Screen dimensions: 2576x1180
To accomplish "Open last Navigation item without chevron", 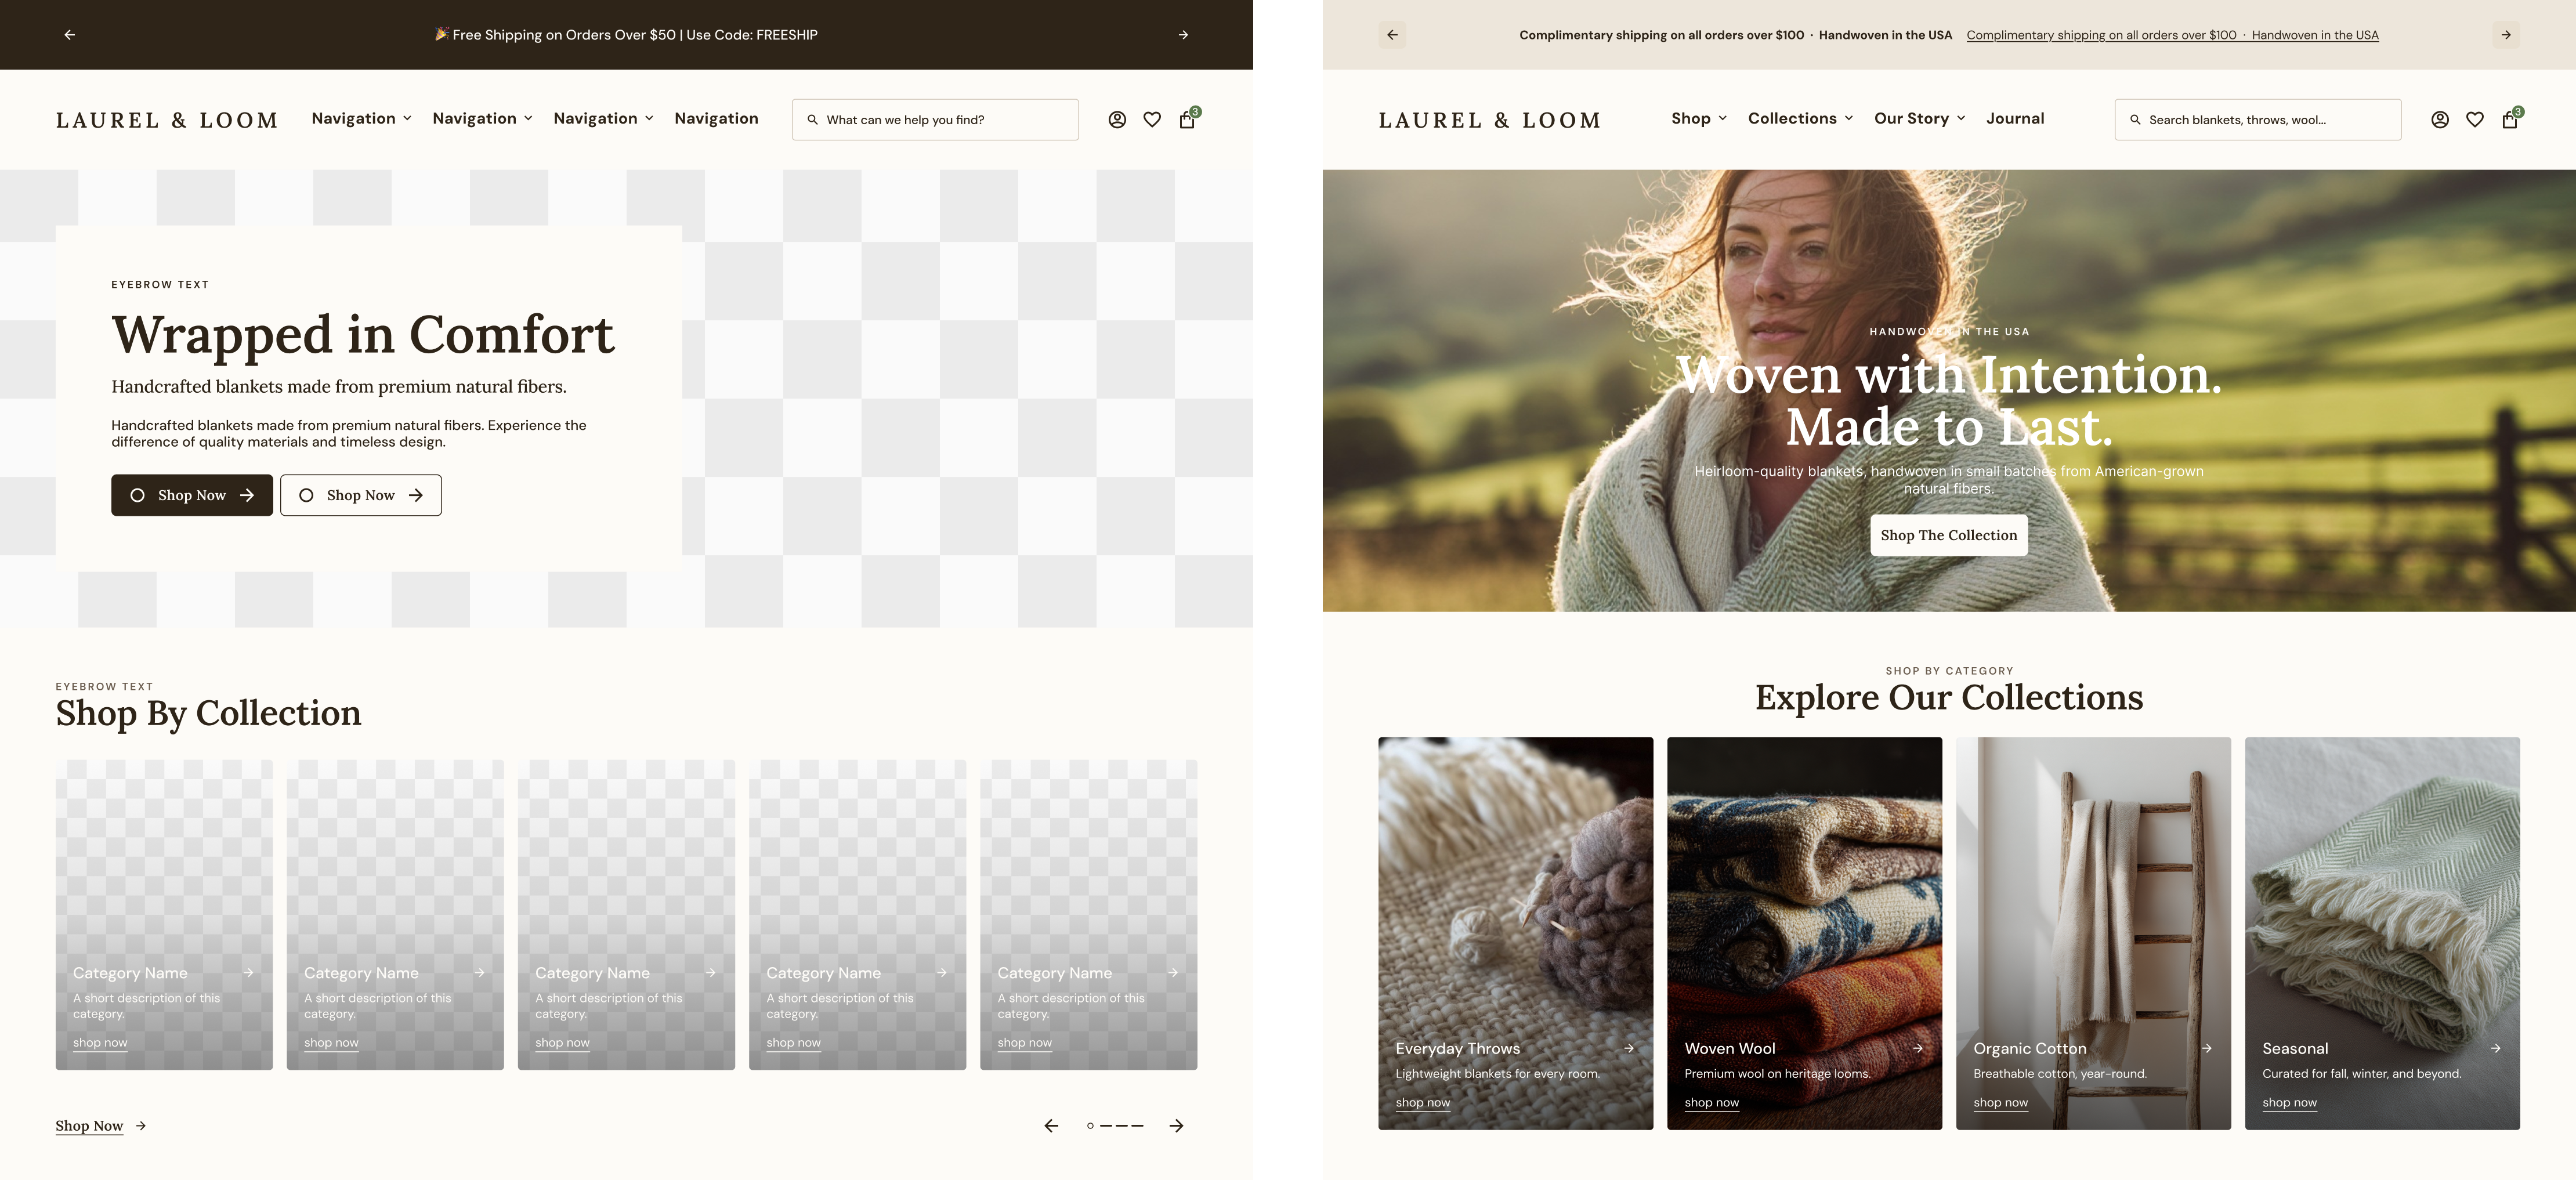I will pyautogui.click(x=716, y=118).
